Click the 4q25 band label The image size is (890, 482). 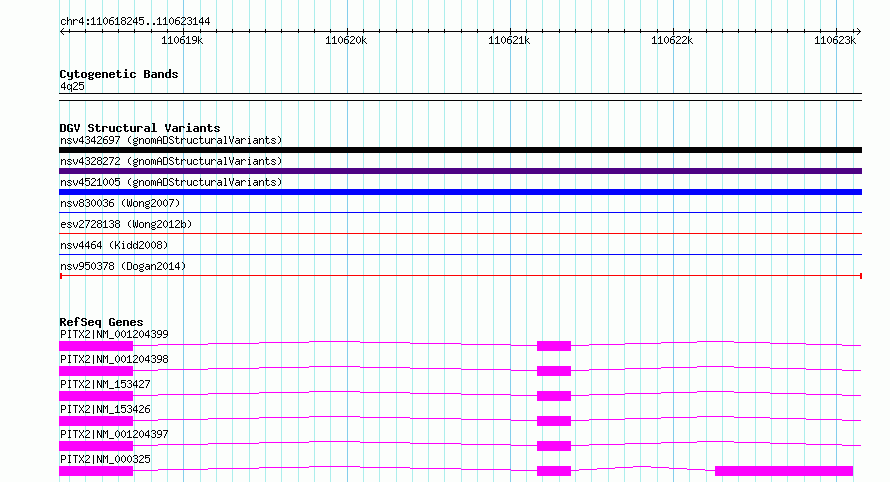click(72, 86)
